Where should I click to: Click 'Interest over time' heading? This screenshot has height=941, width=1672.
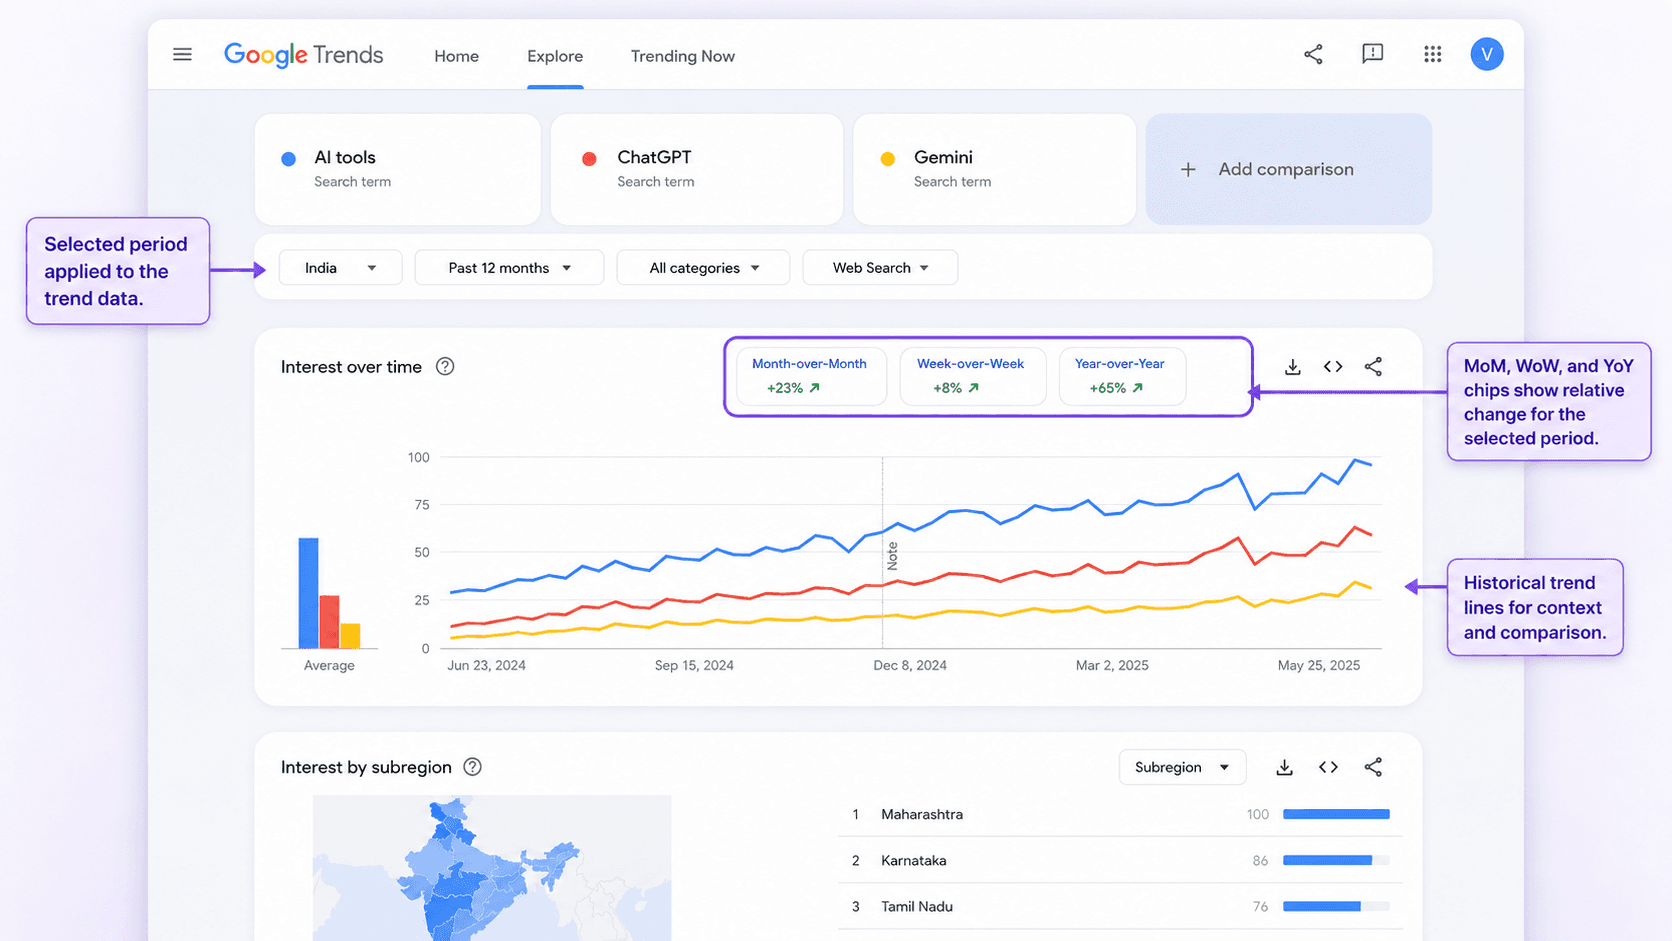(x=351, y=367)
